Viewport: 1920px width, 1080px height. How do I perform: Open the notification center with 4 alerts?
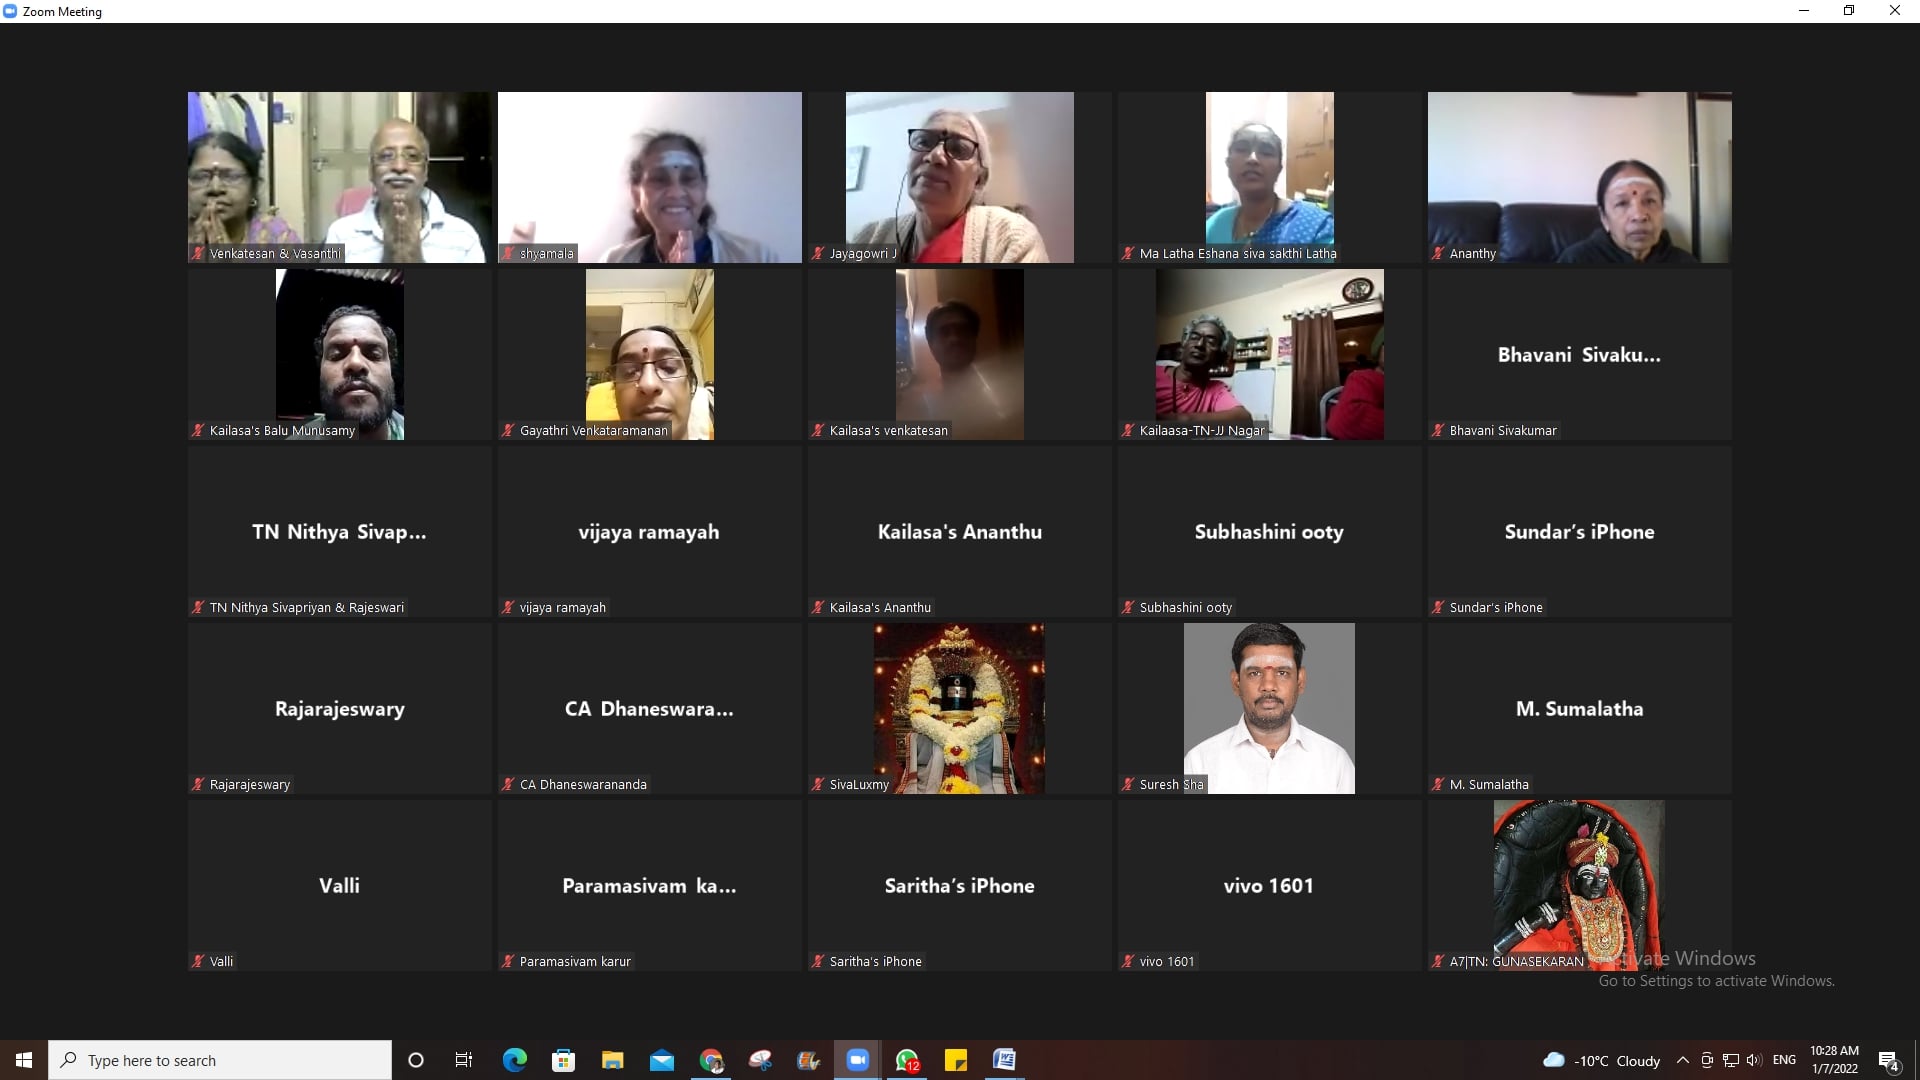tap(1888, 1061)
